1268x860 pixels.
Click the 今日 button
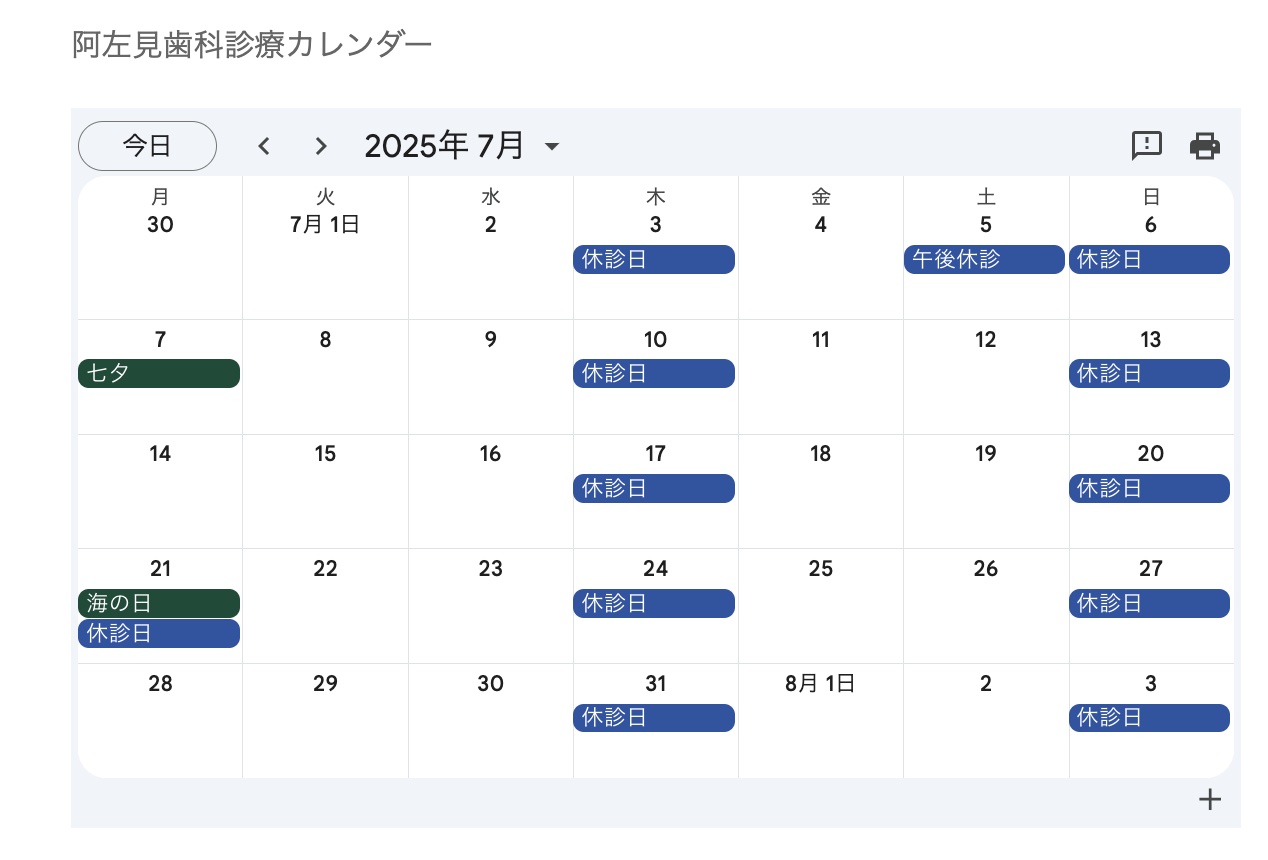[x=147, y=146]
